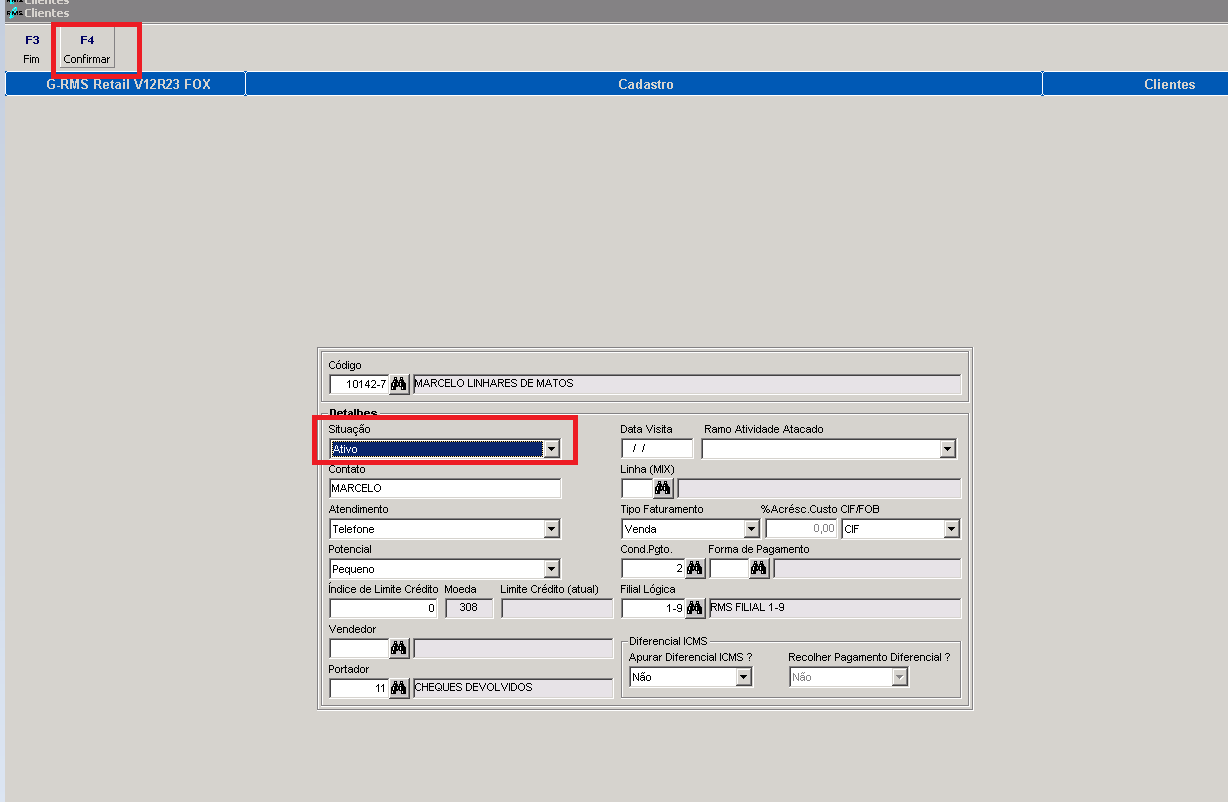The image size is (1228, 802).
Task: Open binoculars lookup for Forma de Pagamento
Action: click(x=759, y=568)
